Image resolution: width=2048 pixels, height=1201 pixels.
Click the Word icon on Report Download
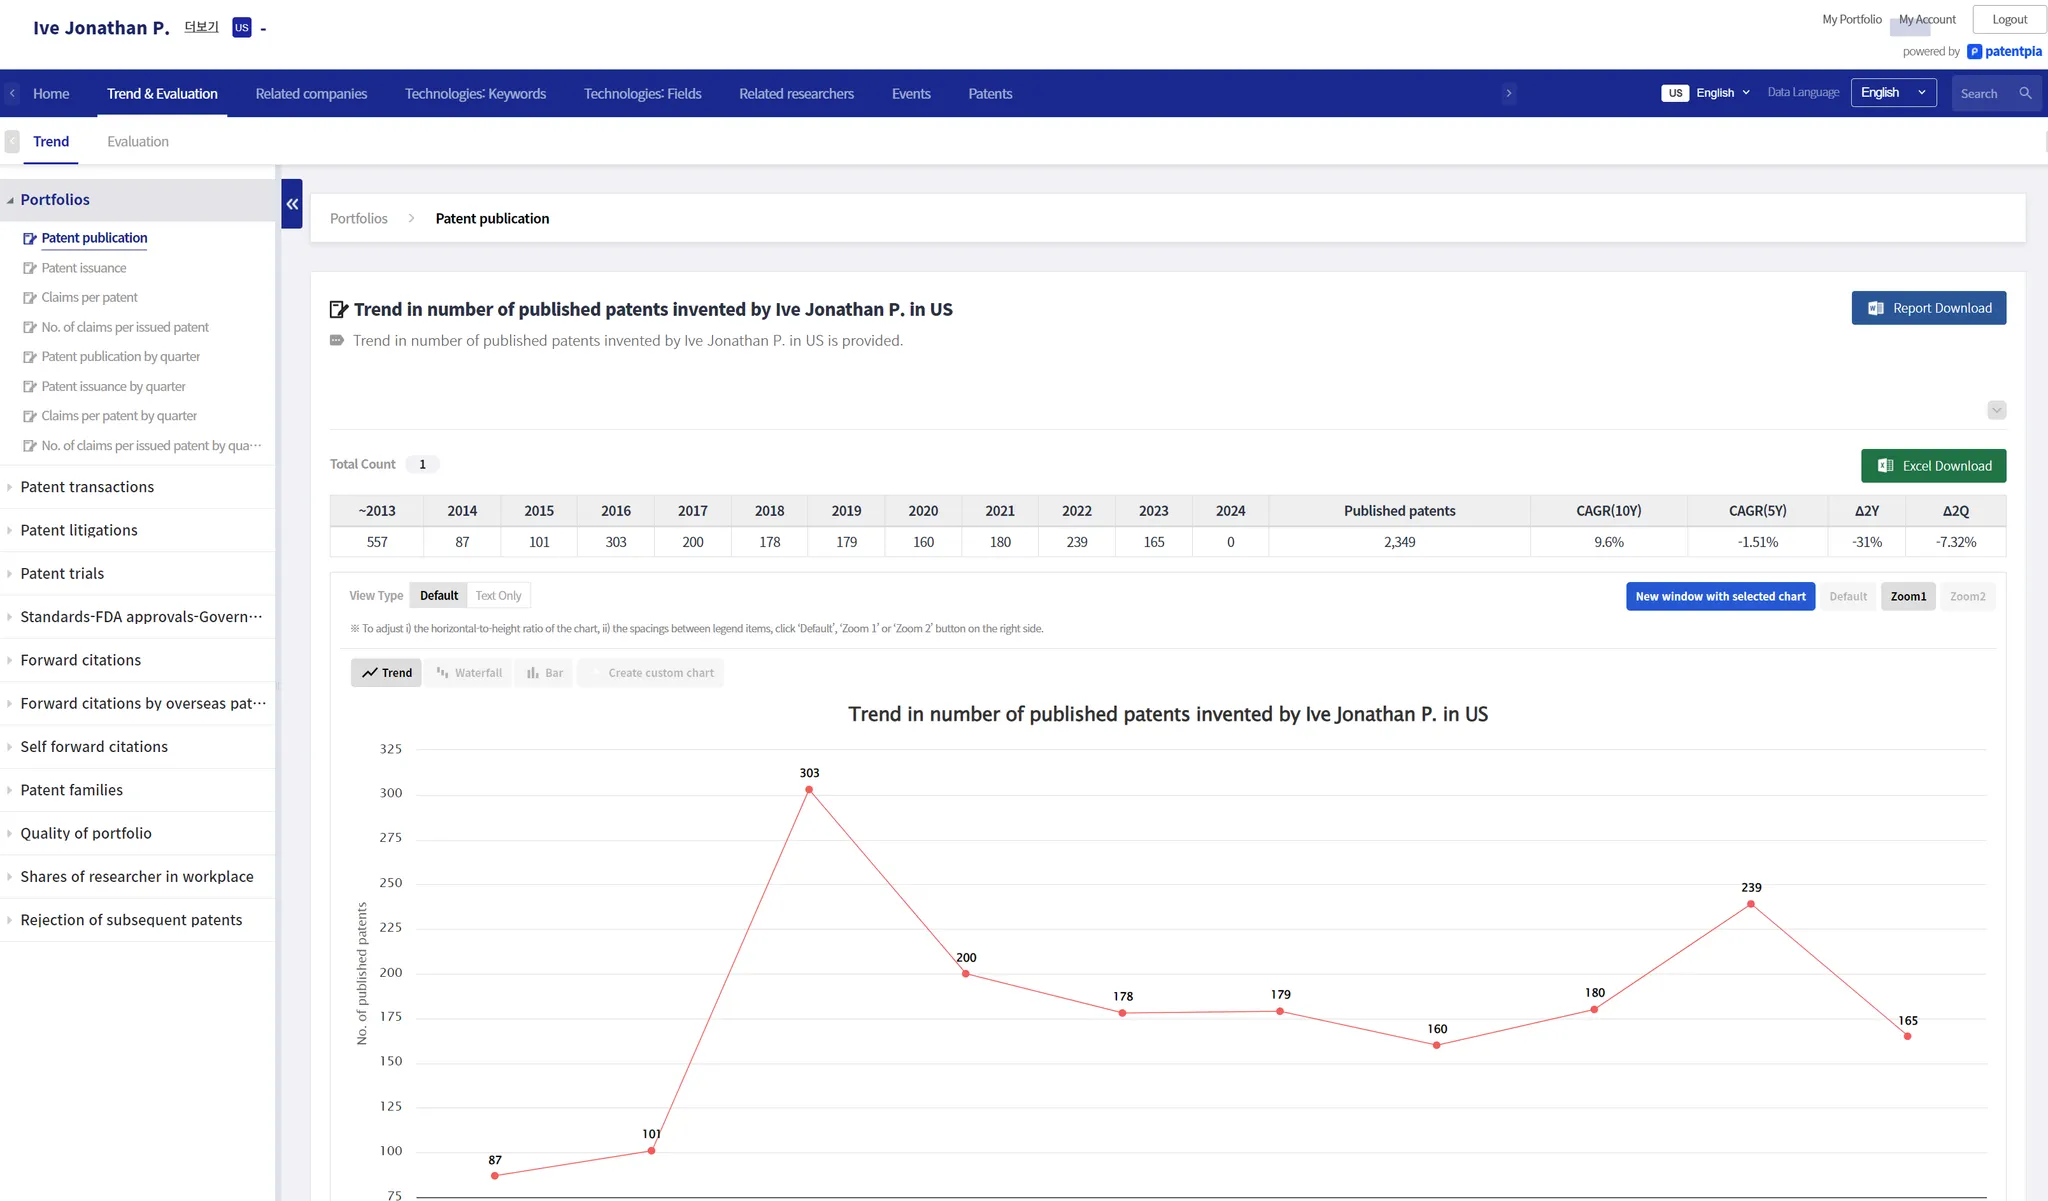(x=1876, y=308)
